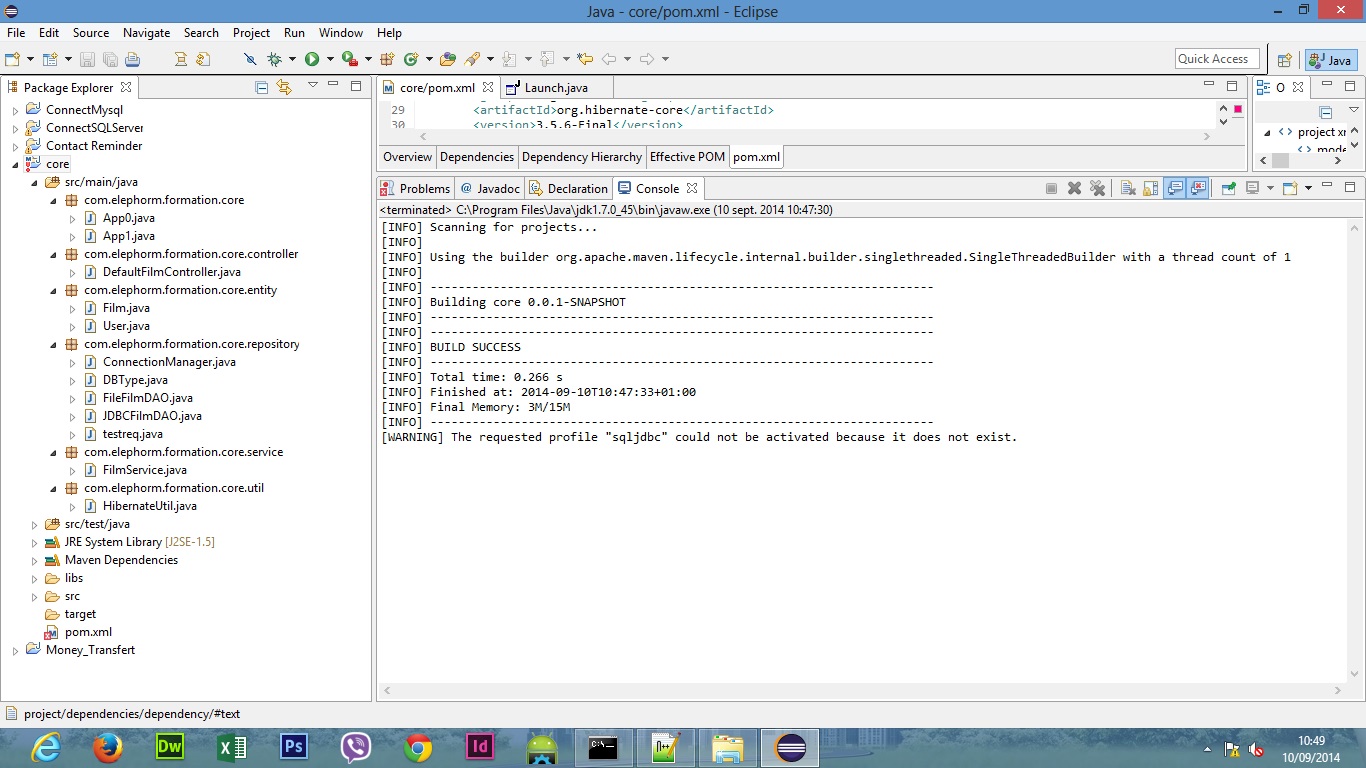The width and height of the screenshot is (1366, 768).
Task: Click the New Java Class icon
Action: point(410,59)
